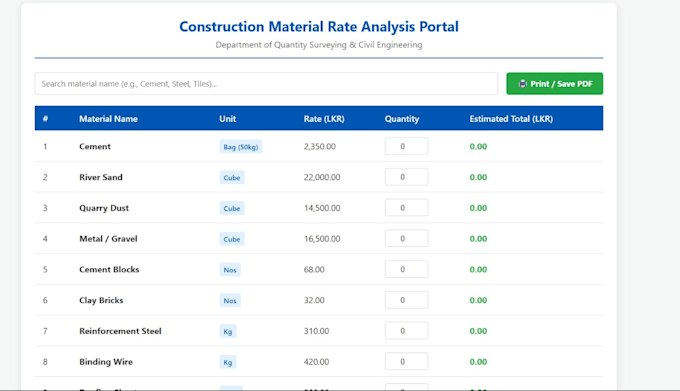Click the Kg unit badge for Reinforcement Steel
This screenshot has width=680, height=391.
point(228,332)
